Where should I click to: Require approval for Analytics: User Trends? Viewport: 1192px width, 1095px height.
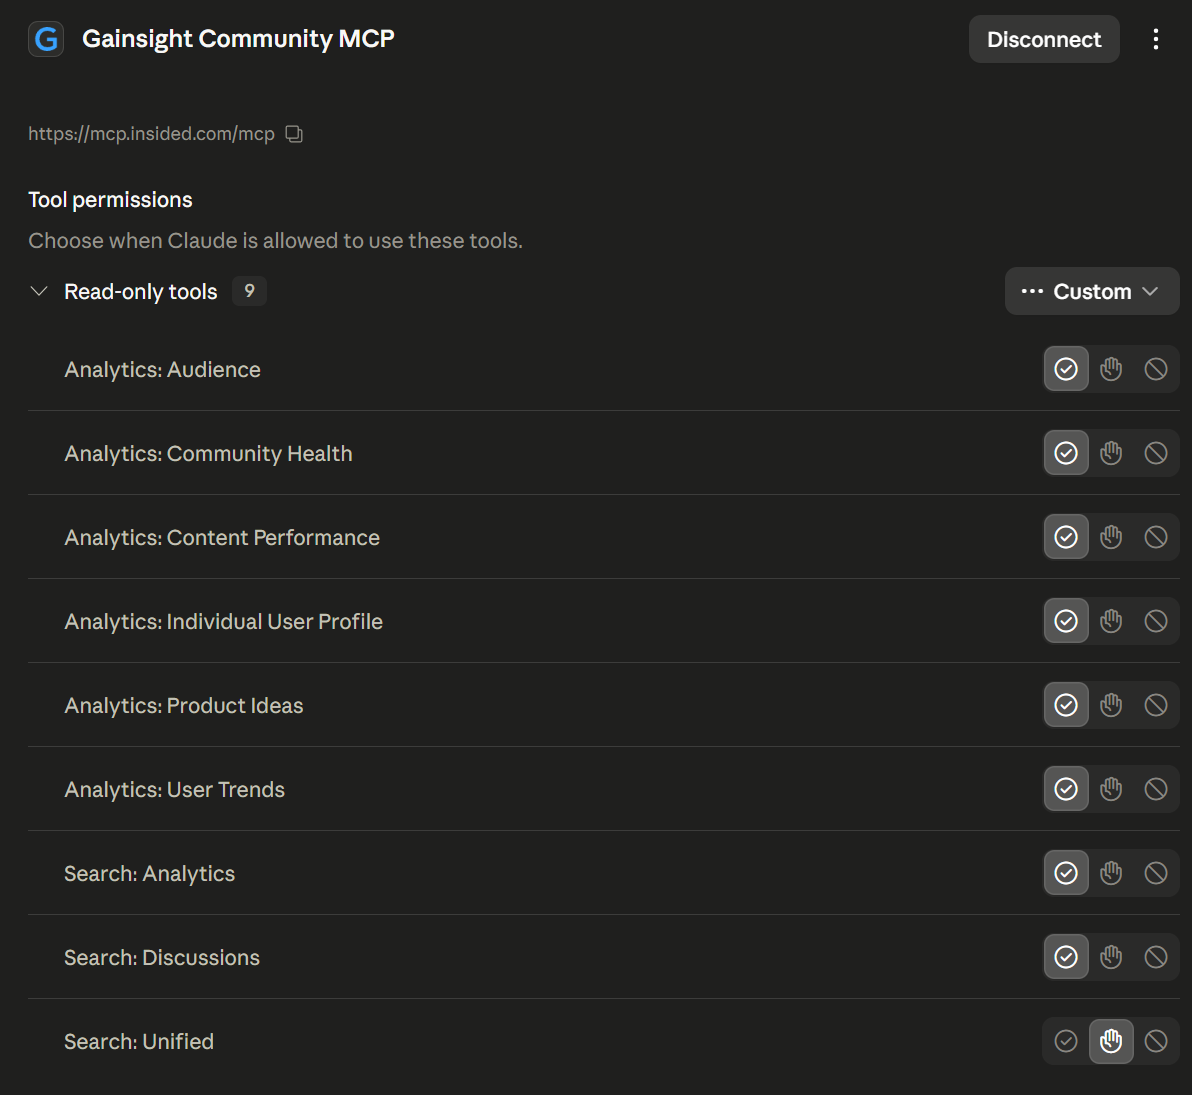[x=1111, y=789]
